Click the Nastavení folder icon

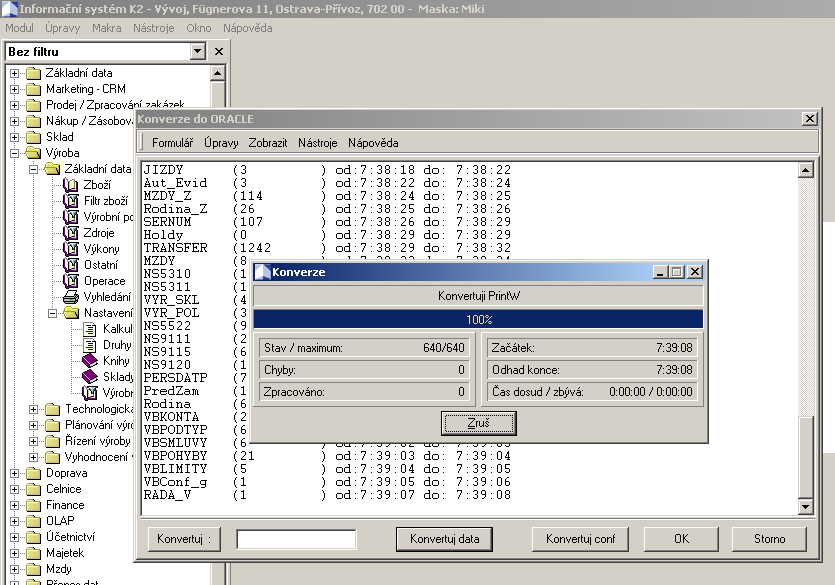[x=71, y=312]
